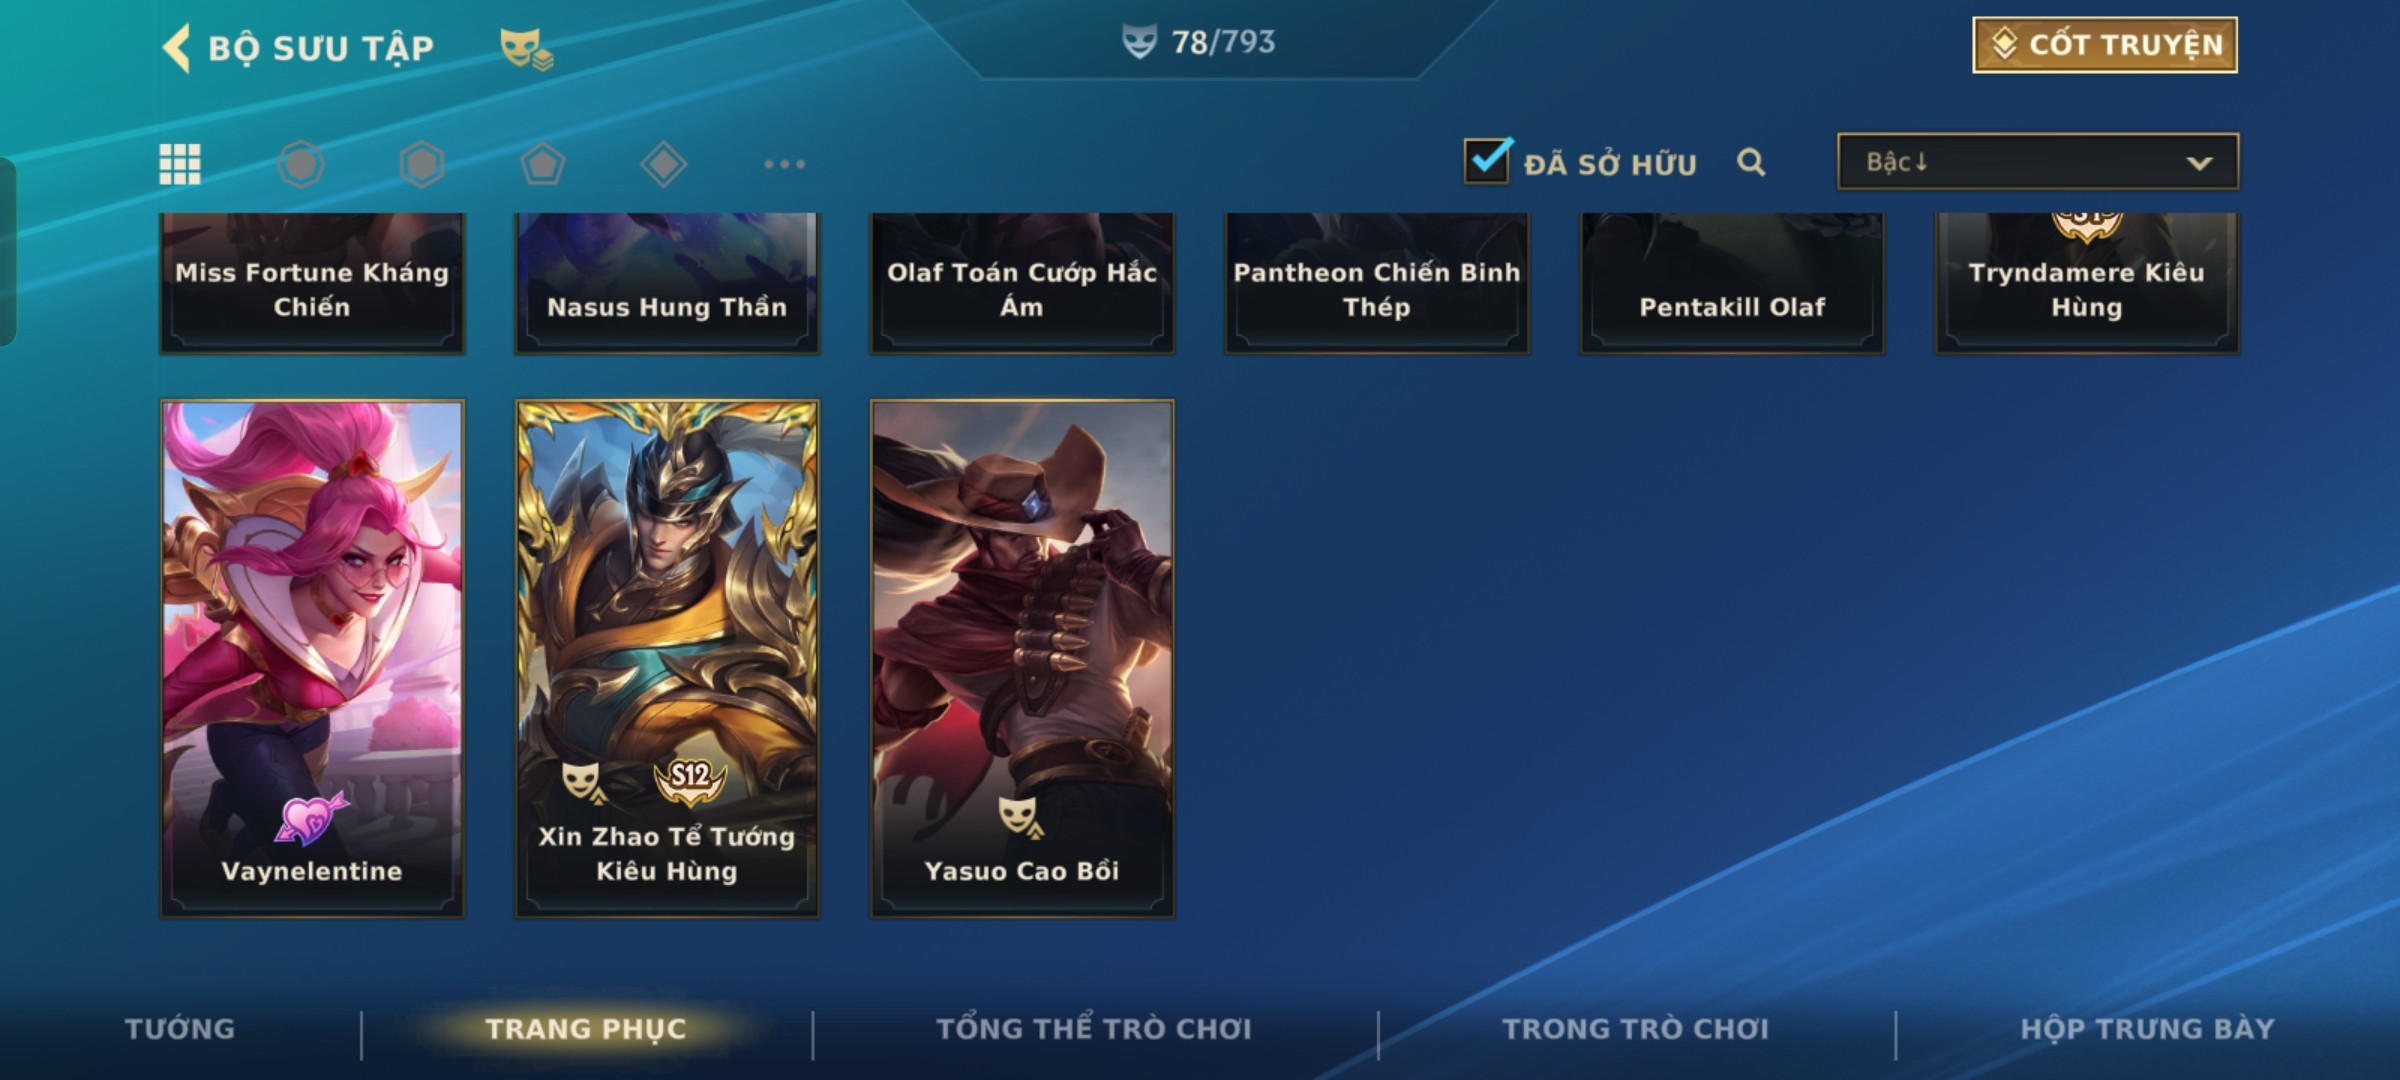Switch to the Tướng tab
The height and width of the screenshot is (1080, 2400).
coord(180,1029)
